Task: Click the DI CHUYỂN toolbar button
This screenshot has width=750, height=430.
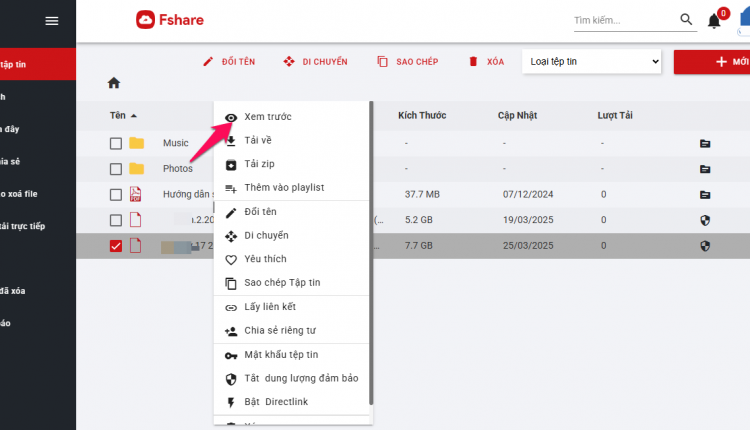Action: click(x=315, y=62)
